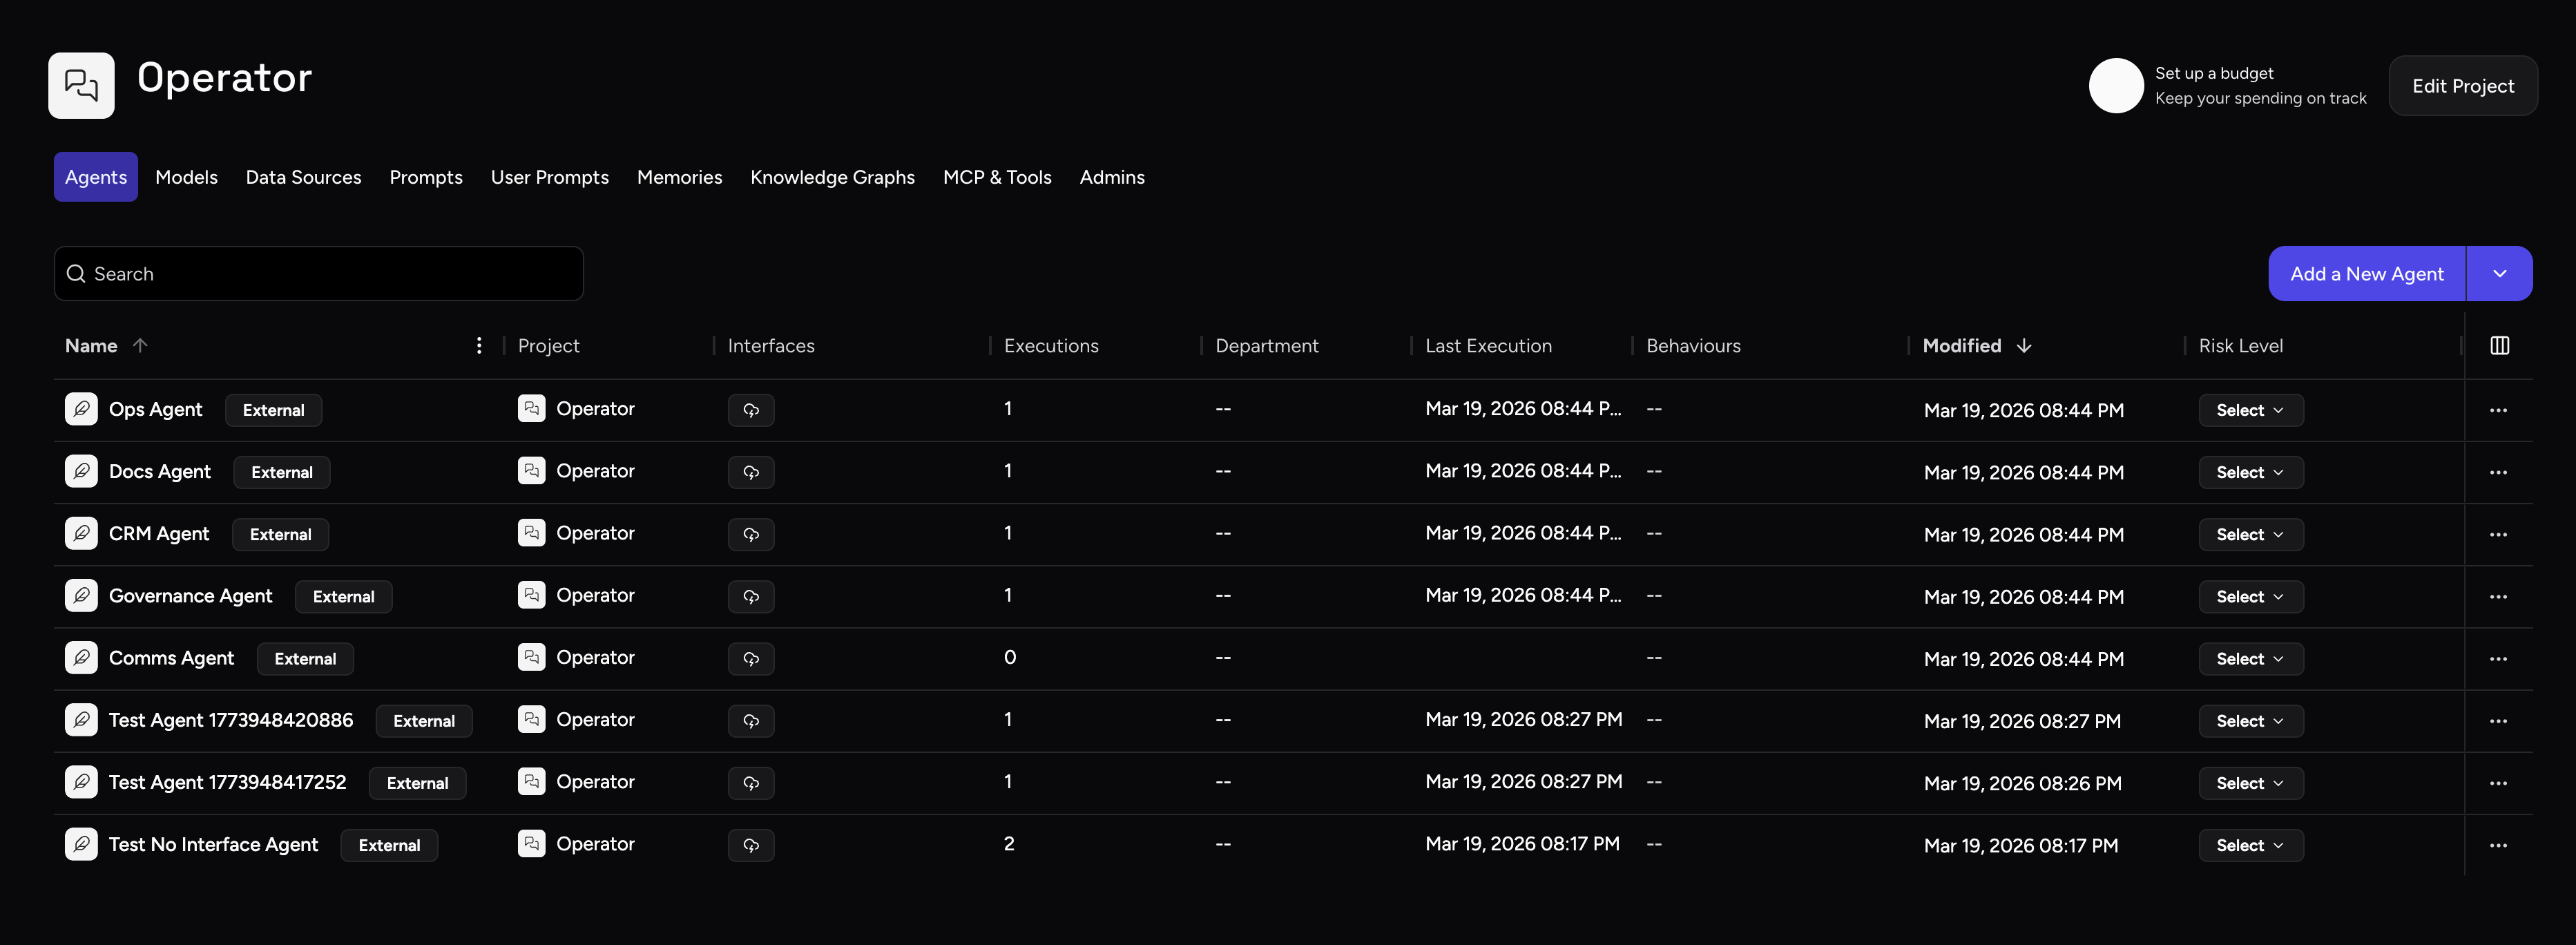This screenshot has width=2576, height=945.
Task: Click Add a New Agent button
Action: 2366,274
